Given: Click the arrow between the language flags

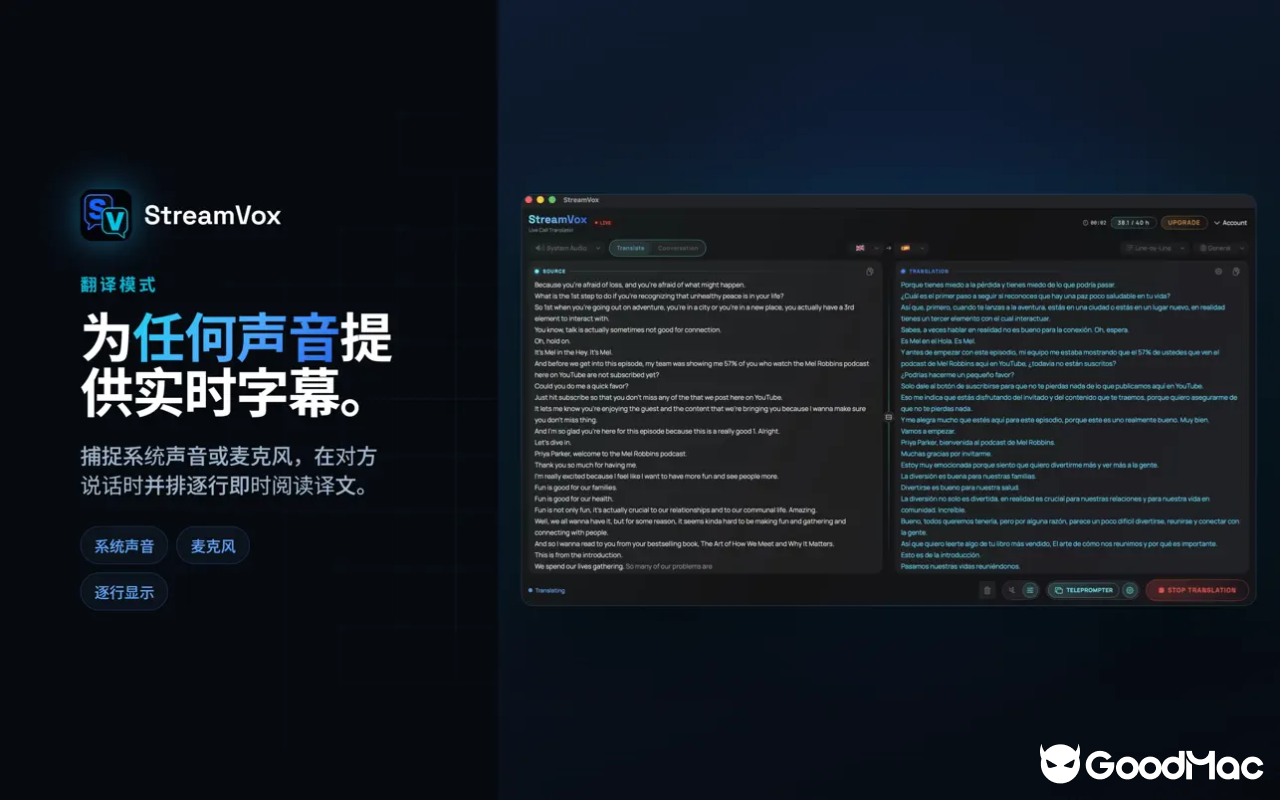Looking at the screenshot, I should [888, 248].
